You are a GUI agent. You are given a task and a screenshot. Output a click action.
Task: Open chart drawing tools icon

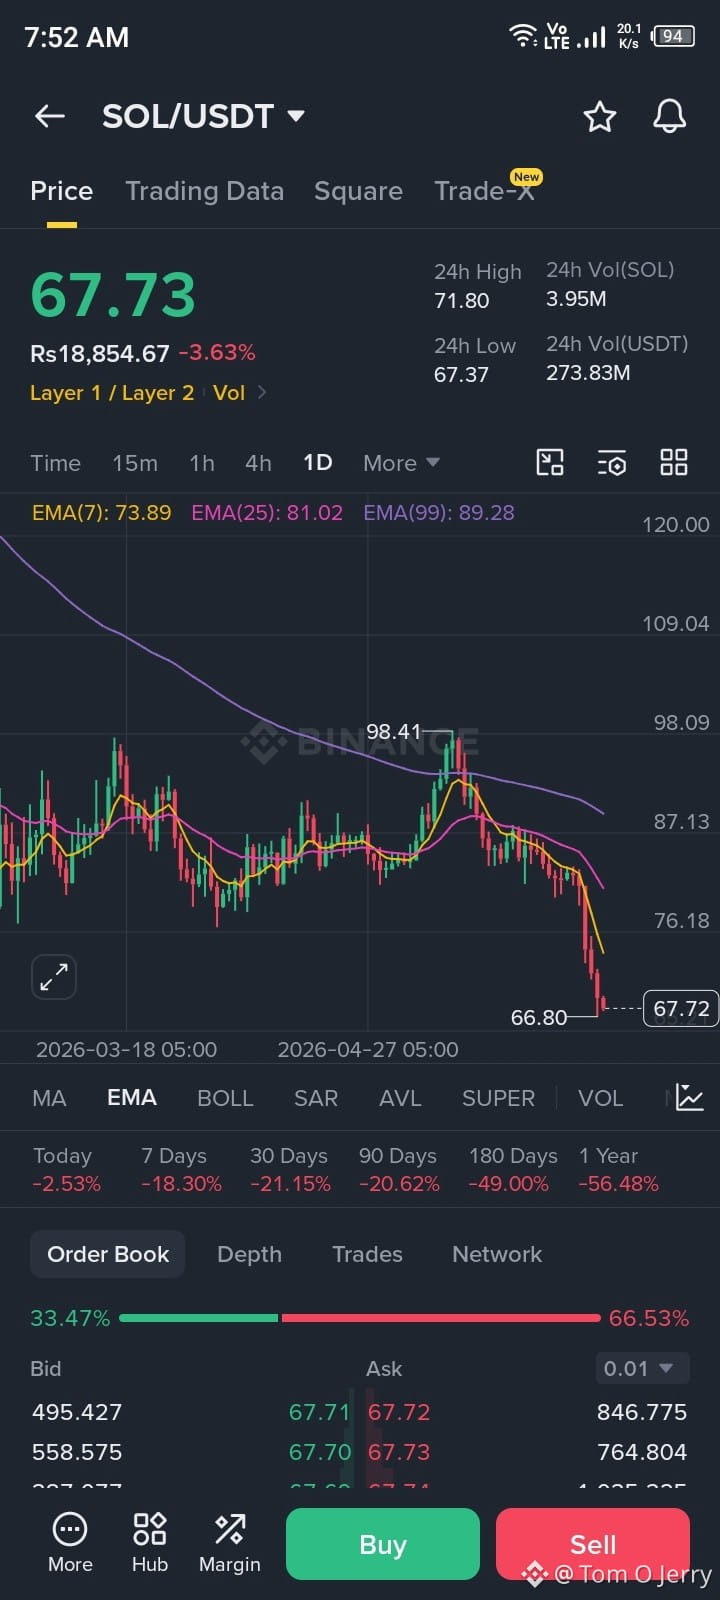click(x=550, y=462)
